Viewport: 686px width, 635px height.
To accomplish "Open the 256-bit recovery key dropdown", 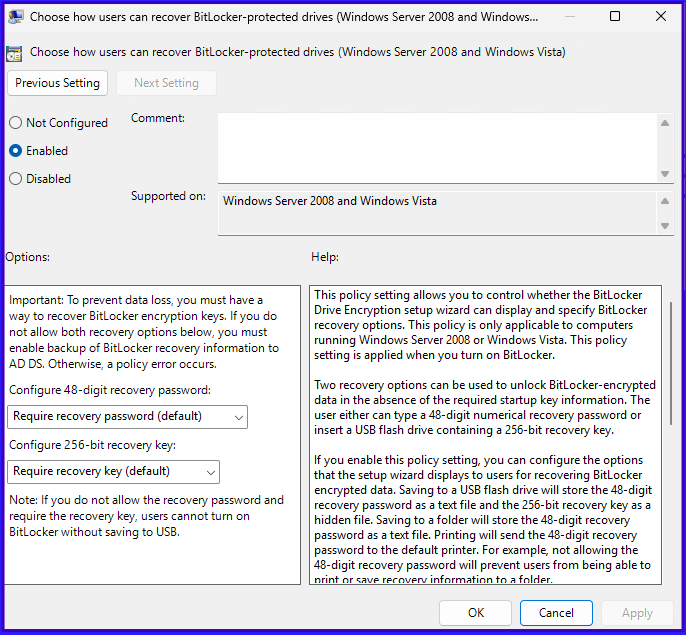I will [x=113, y=471].
